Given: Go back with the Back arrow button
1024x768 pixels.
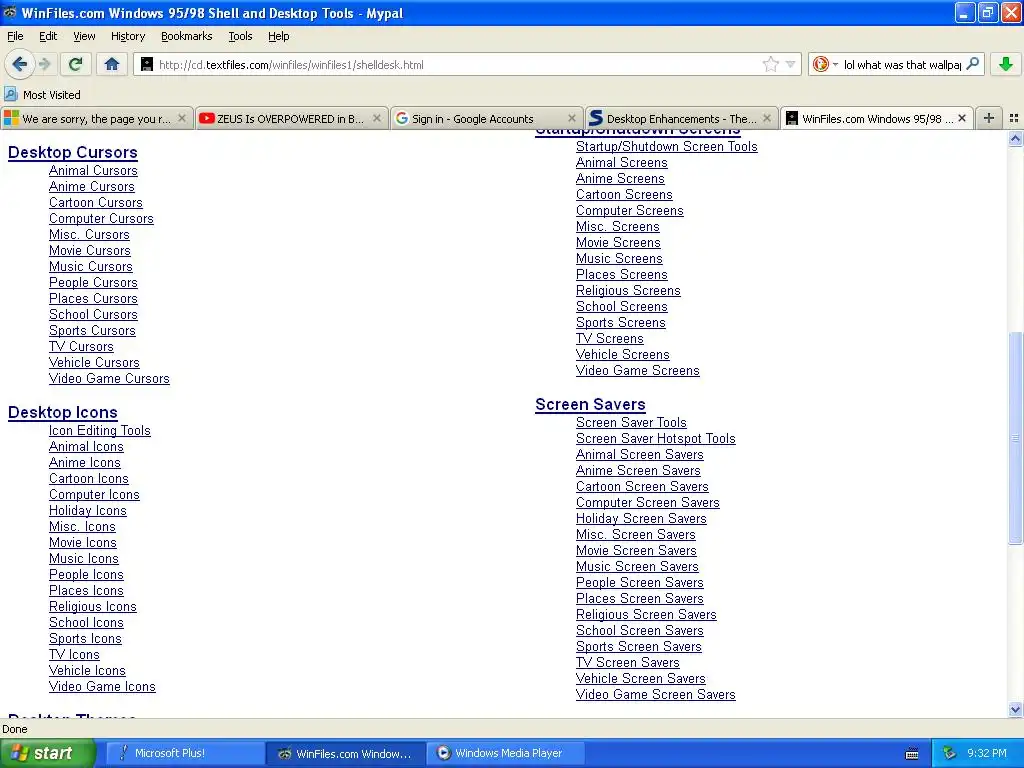Looking at the screenshot, I should click(19, 64).
